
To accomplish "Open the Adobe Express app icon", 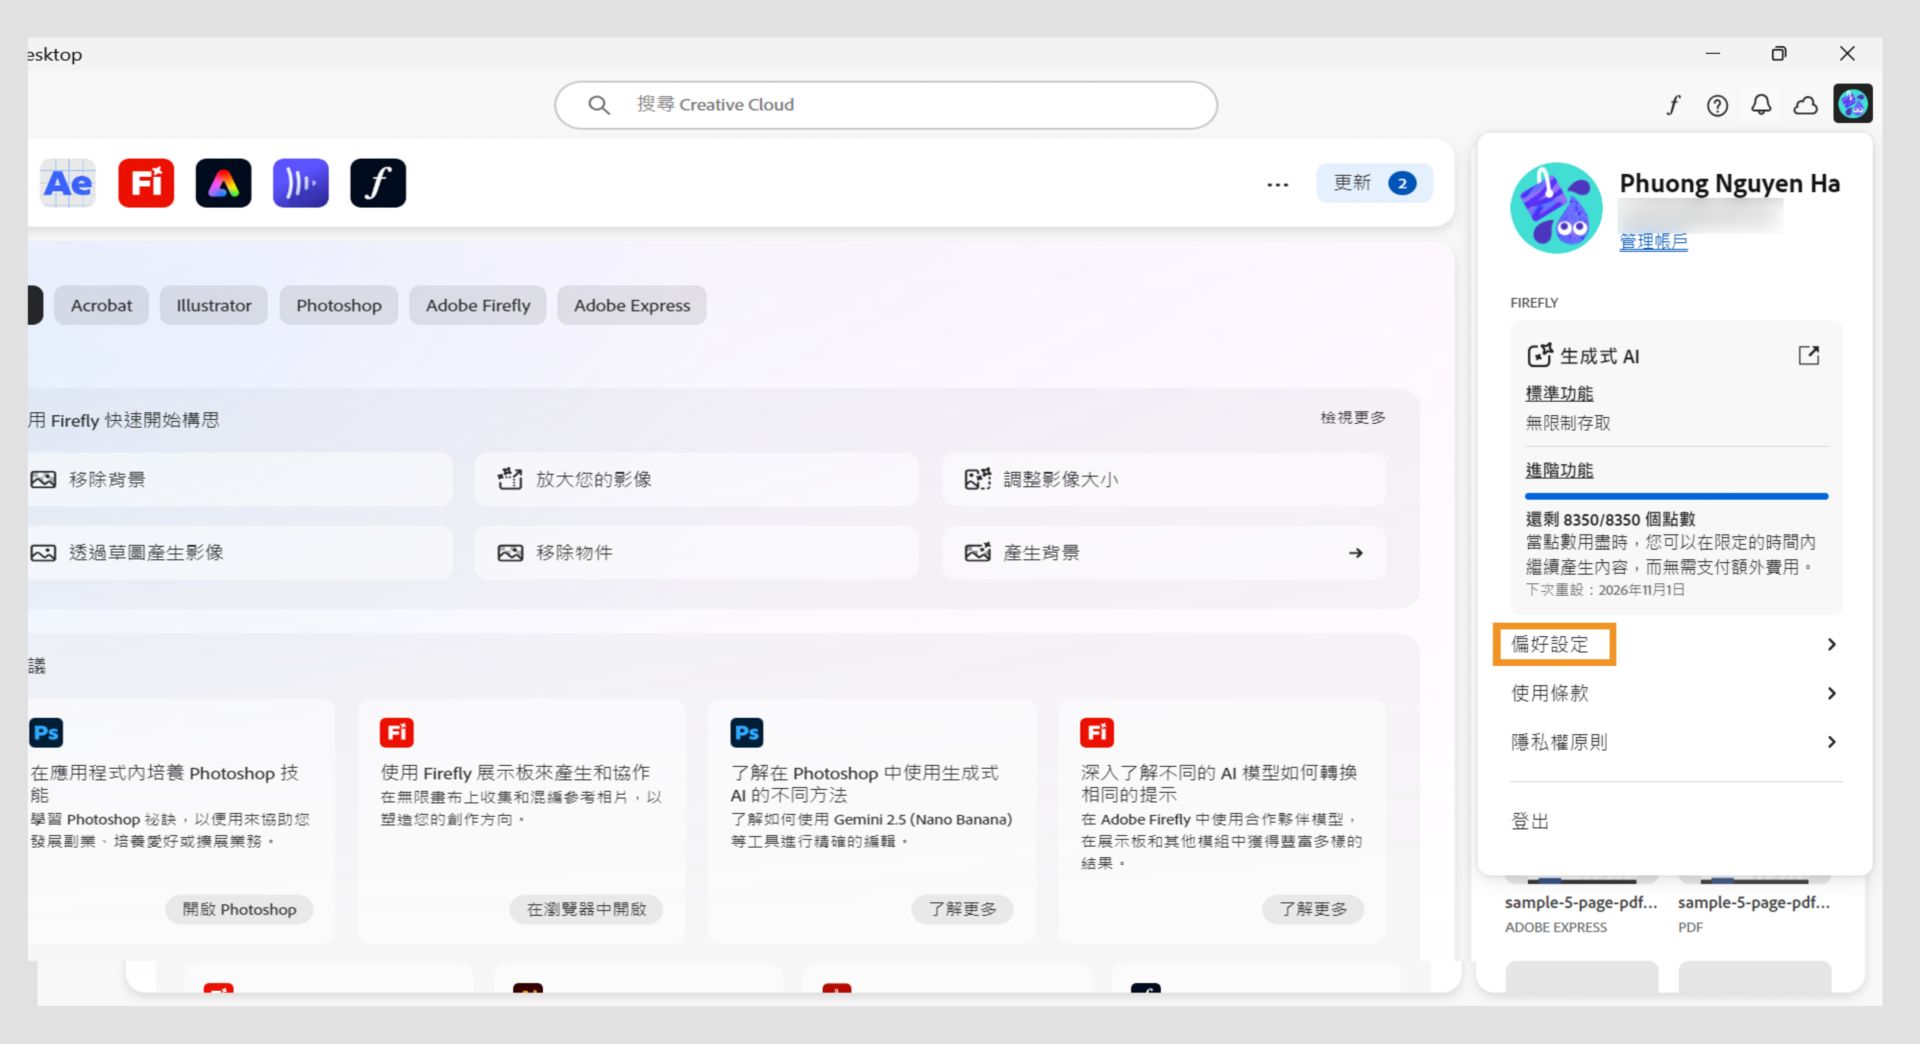I will [223, 183].
